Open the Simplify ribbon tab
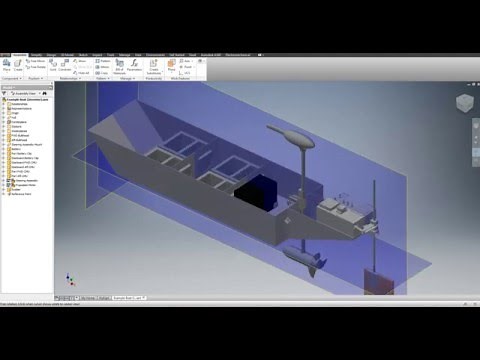 [36, 55]
